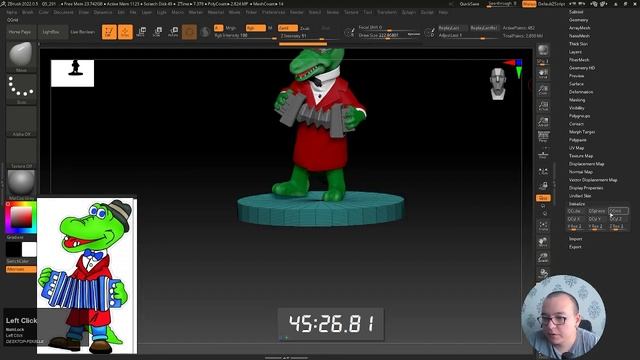Select the white secondary color swatch

click(x=29, y=249)
